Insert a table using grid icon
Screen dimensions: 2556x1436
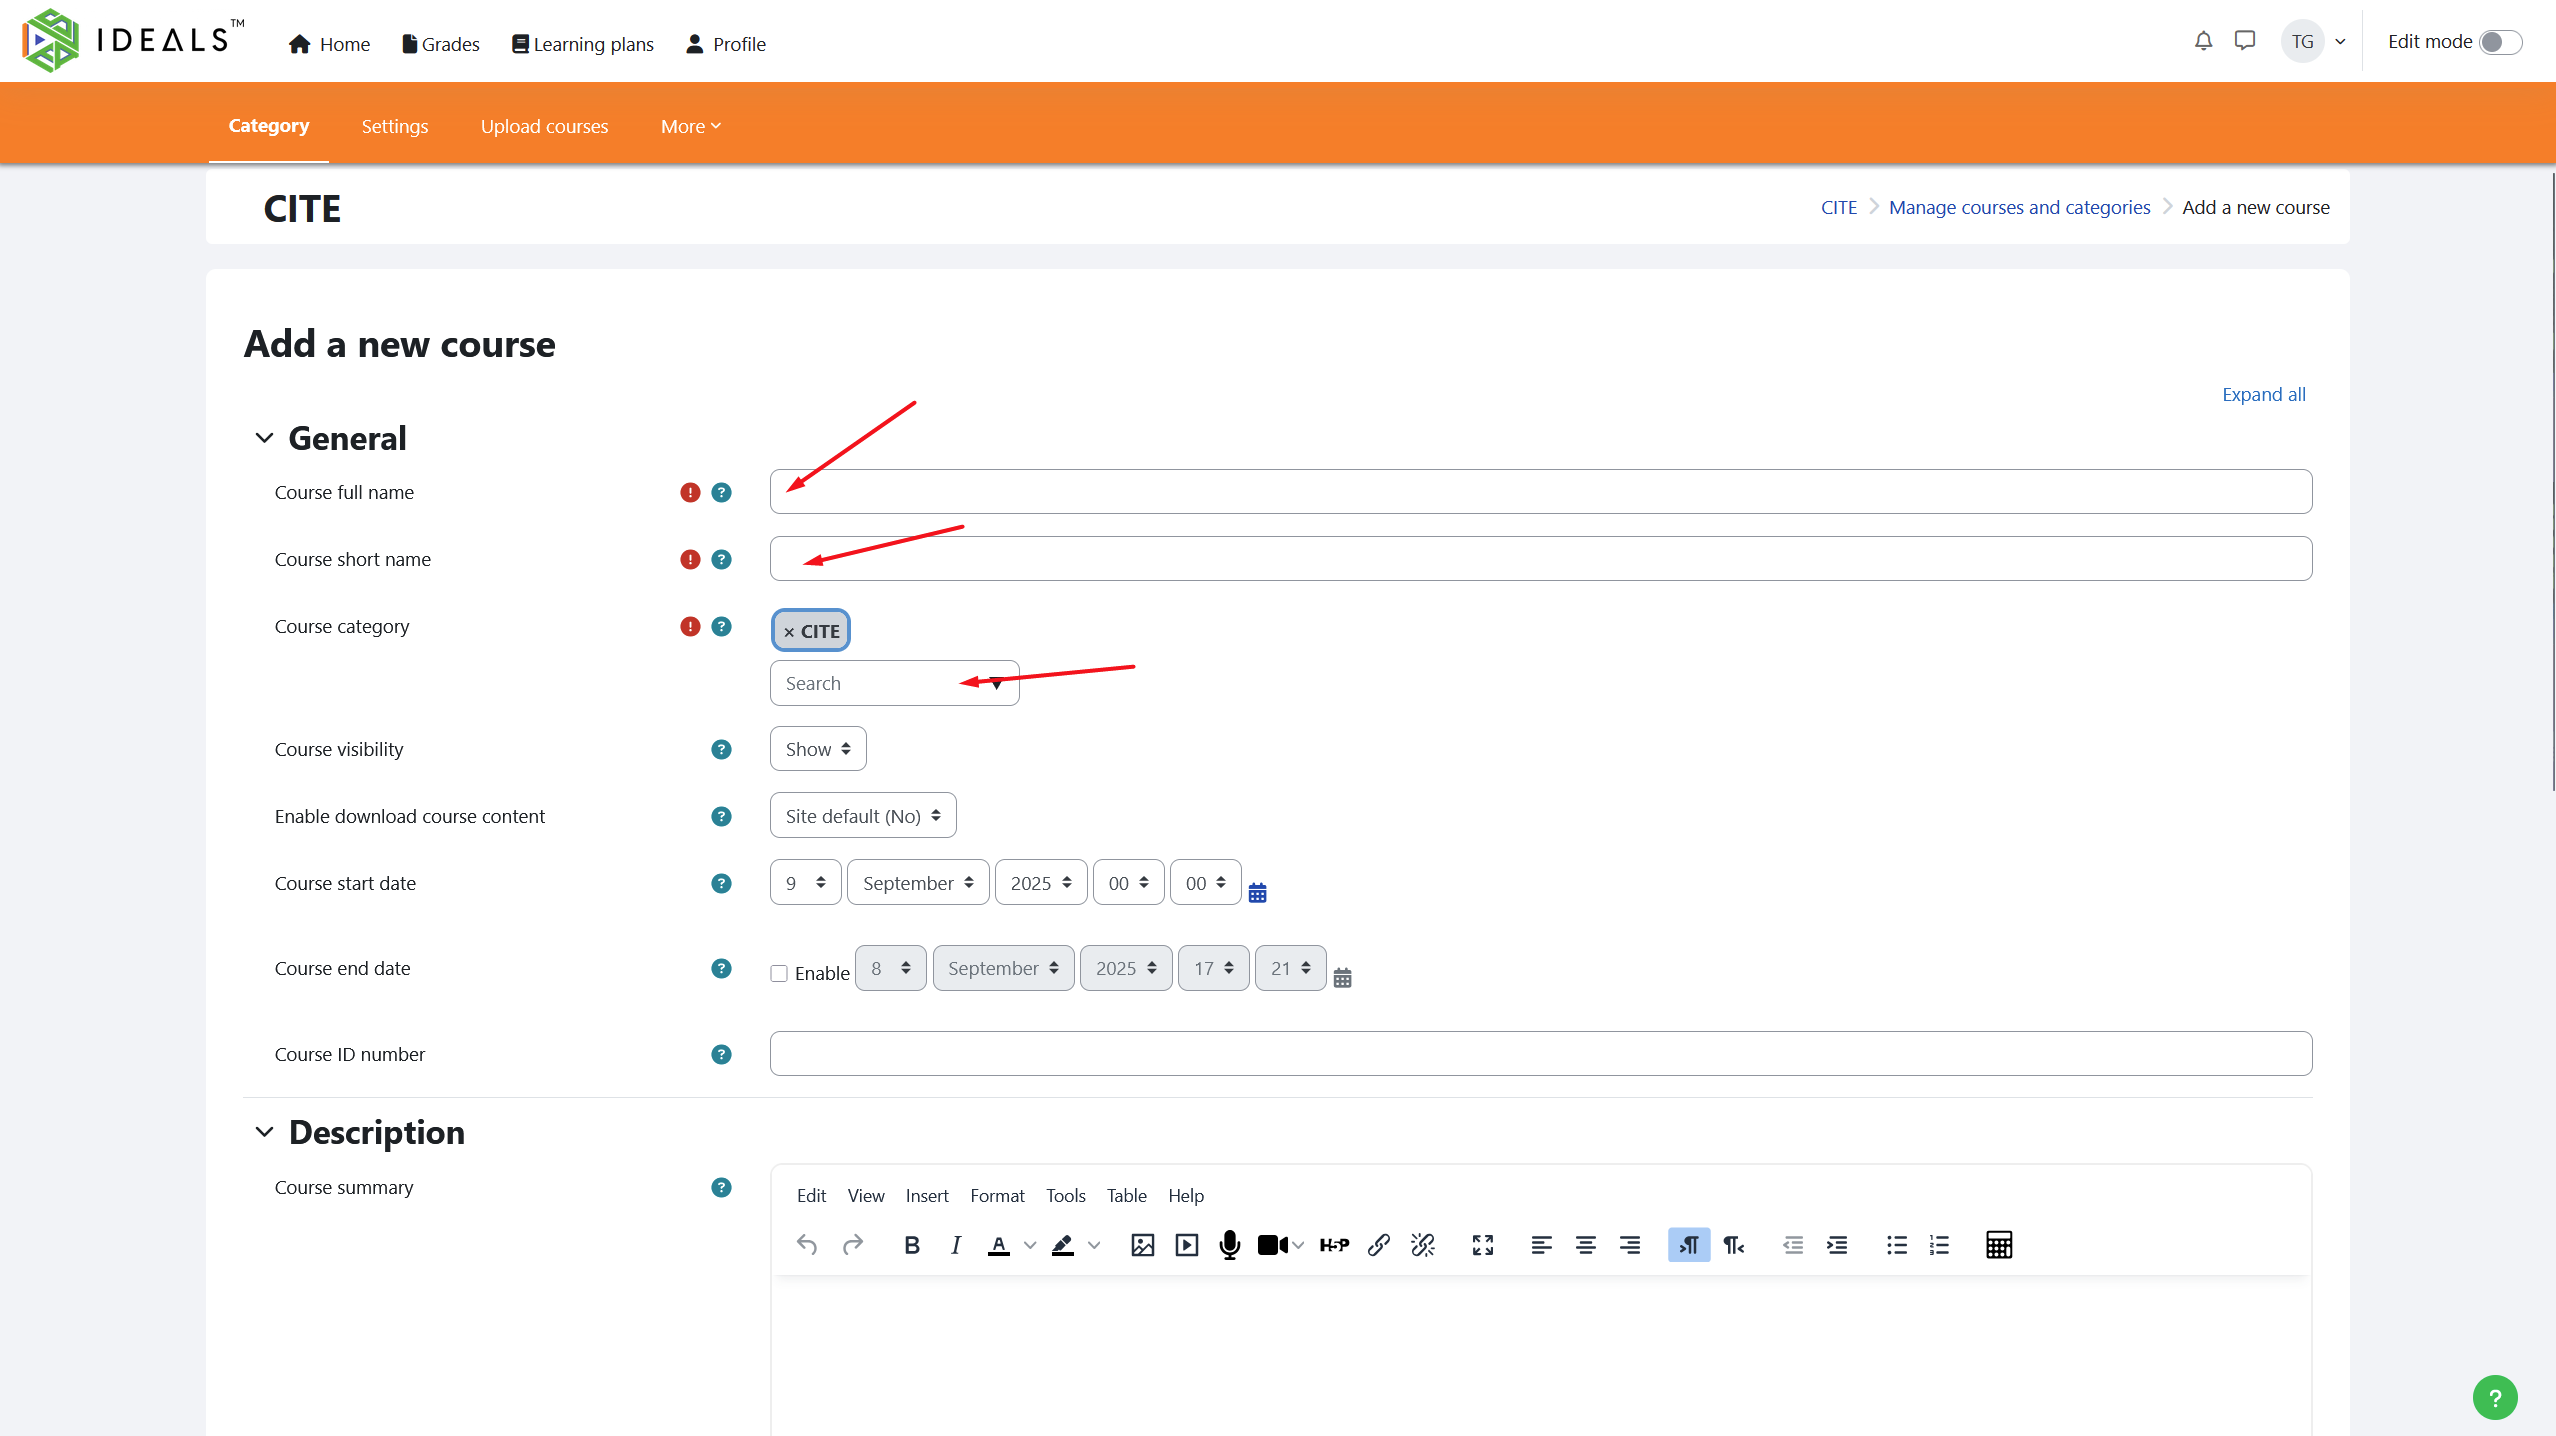click(1998, 1245)
